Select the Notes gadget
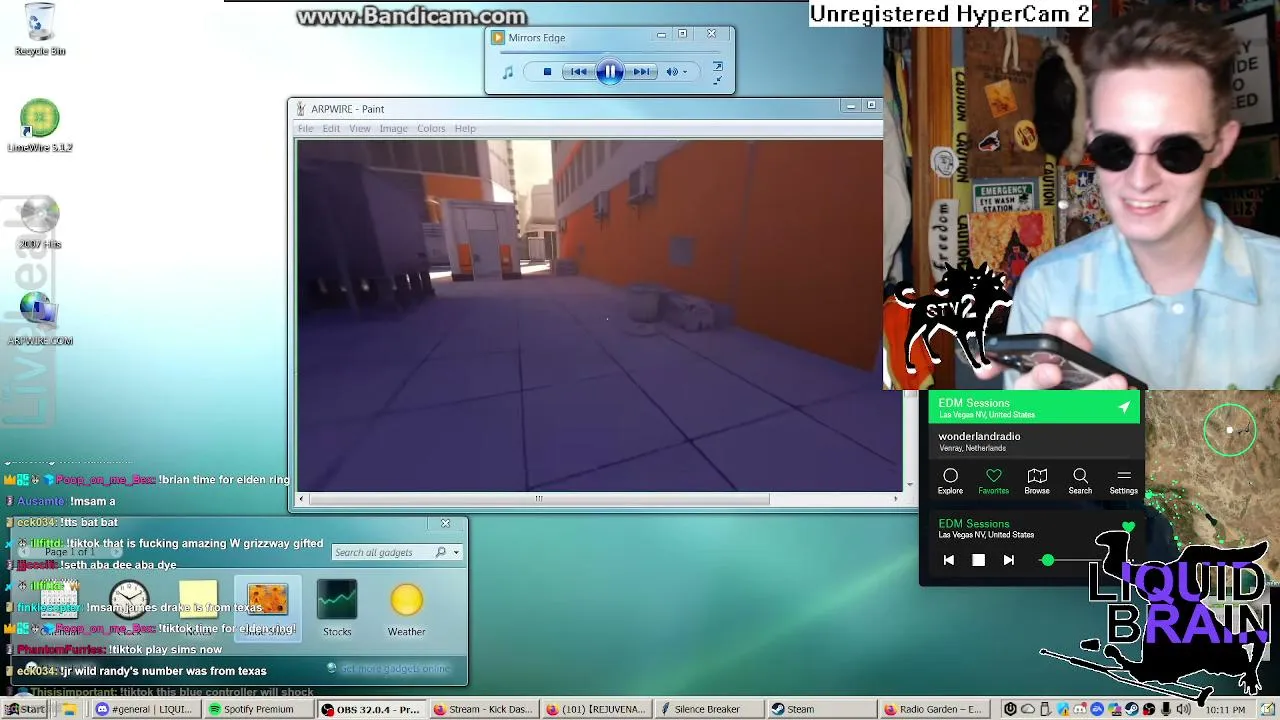Screen dimensions: 1280x720 click(x=198, y=607)
